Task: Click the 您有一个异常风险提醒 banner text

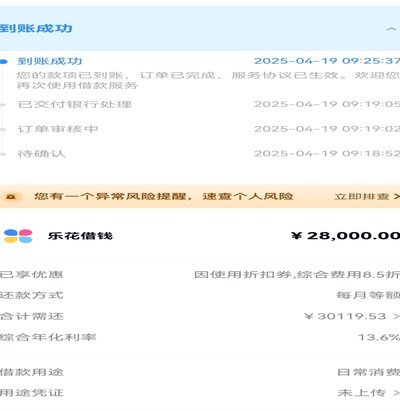Action: 163,196
